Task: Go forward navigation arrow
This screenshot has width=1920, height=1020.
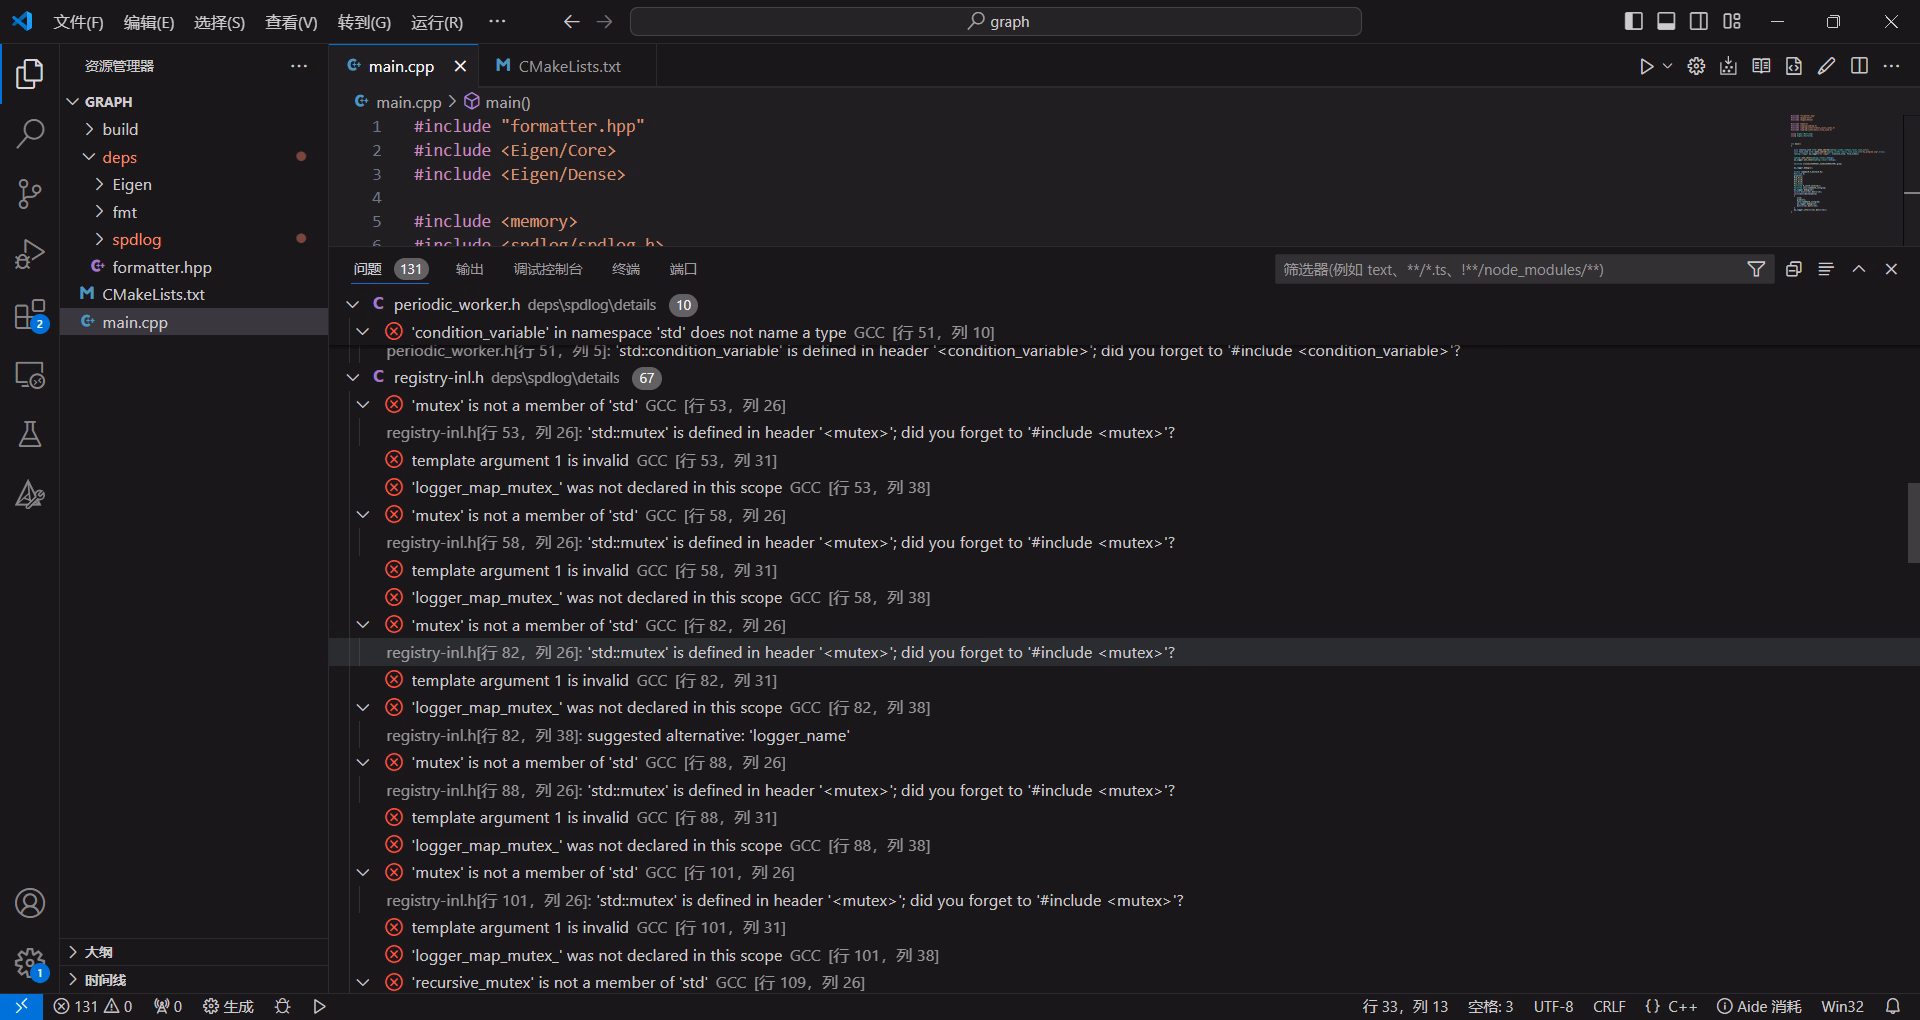Action: point(604,21)
